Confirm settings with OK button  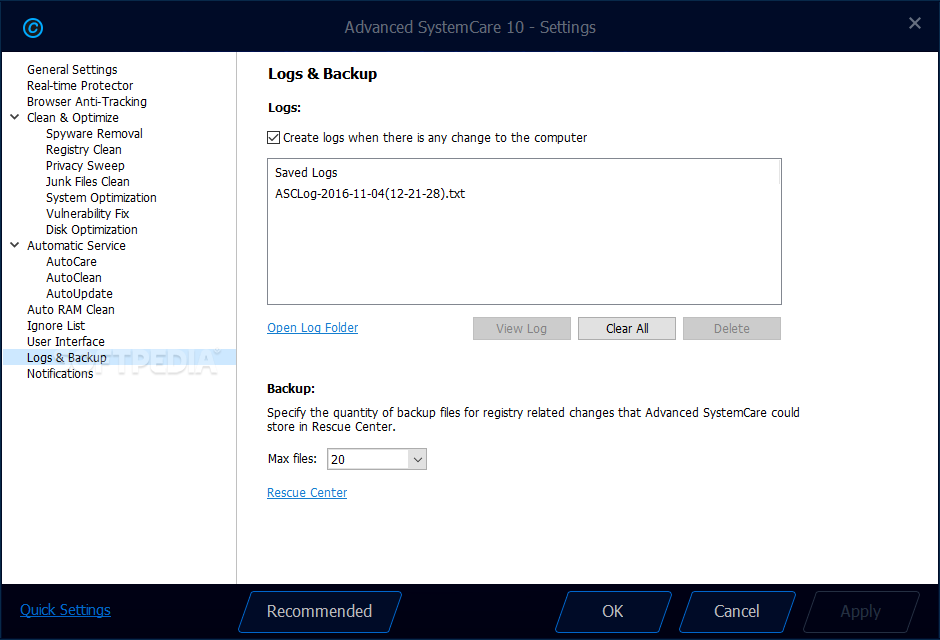tap(613, 612)
